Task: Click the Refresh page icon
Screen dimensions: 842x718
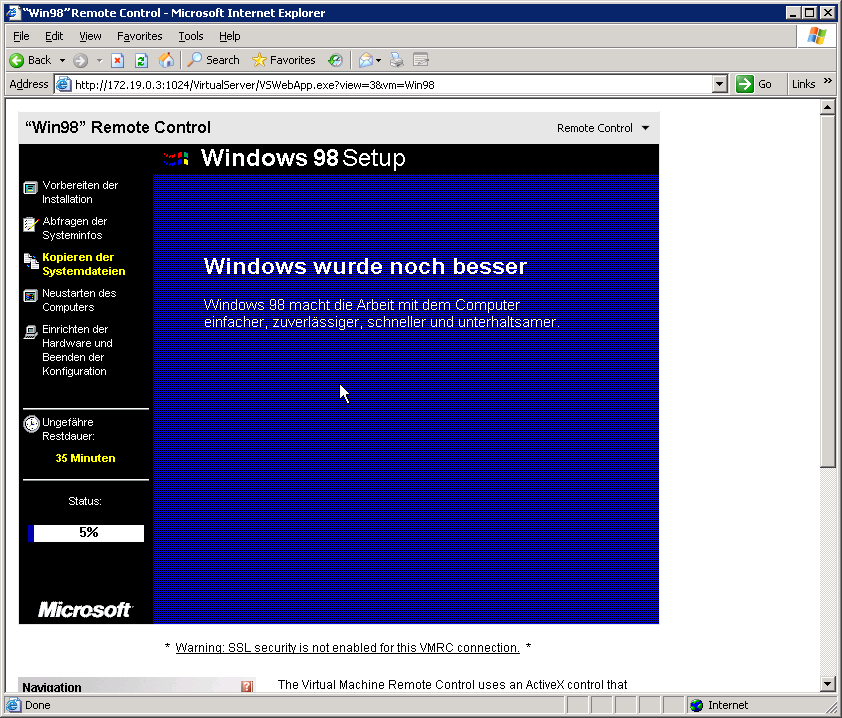Action: pyautogui.click(x=141, y=61)
